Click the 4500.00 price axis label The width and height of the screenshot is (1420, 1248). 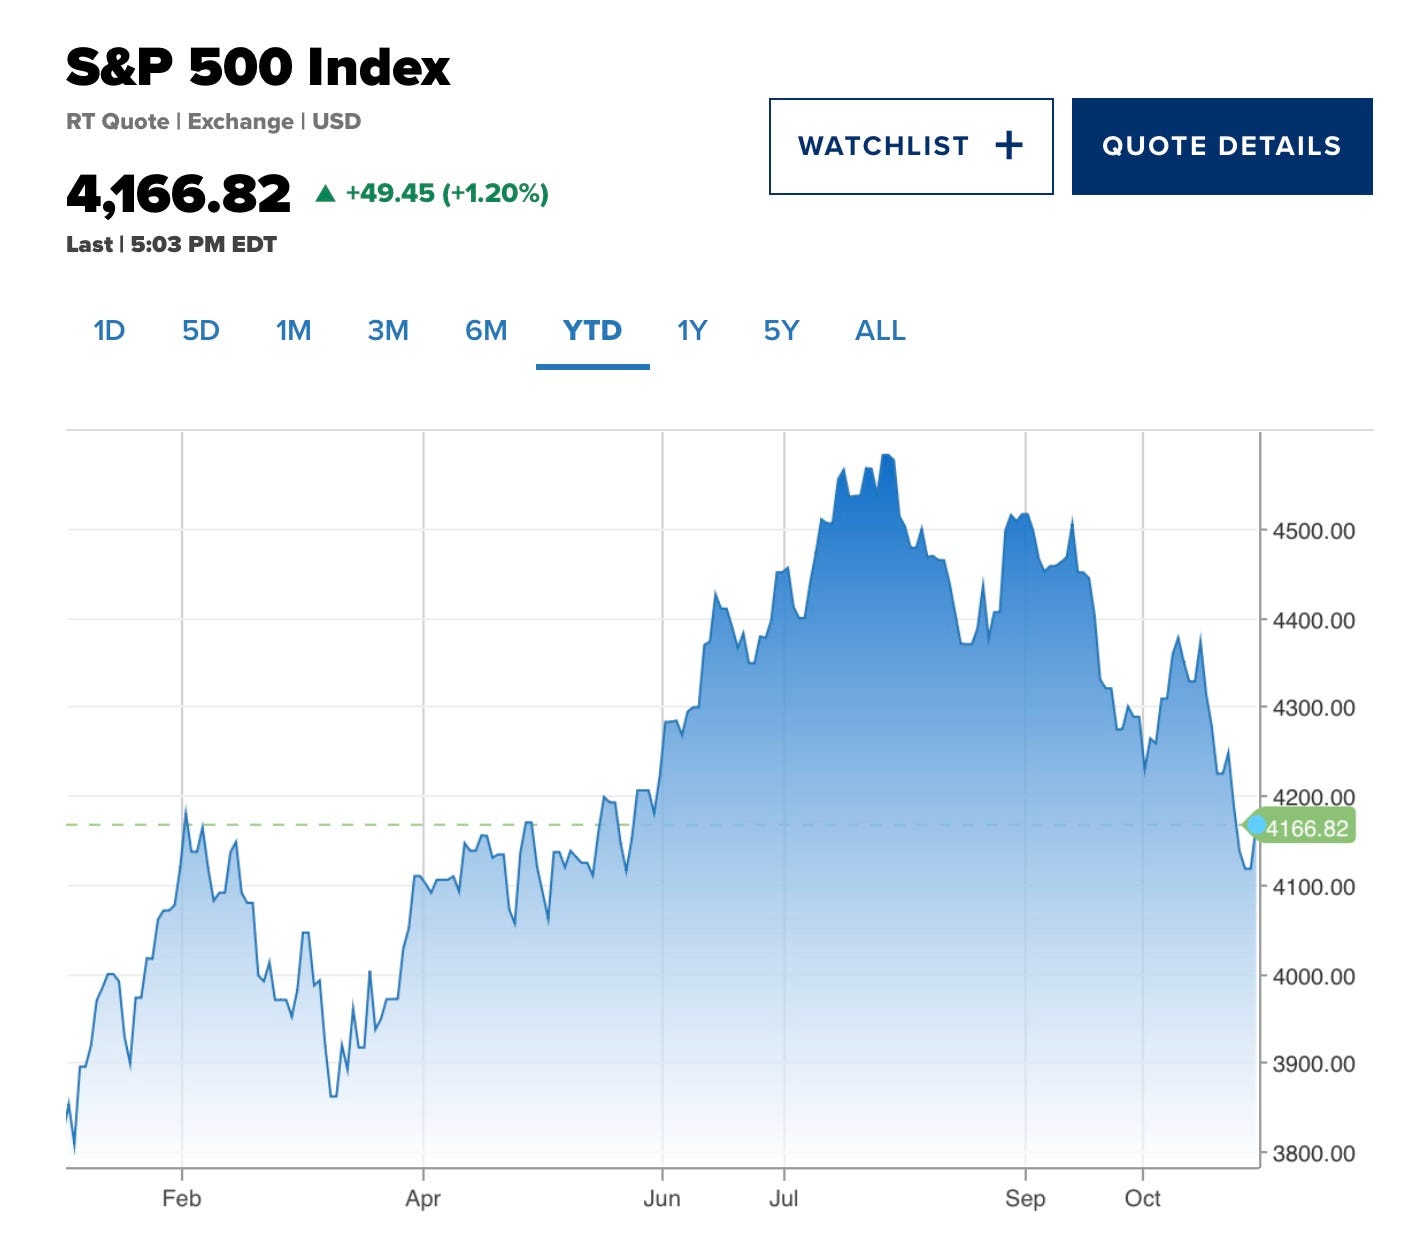[x=1313, y=531]
